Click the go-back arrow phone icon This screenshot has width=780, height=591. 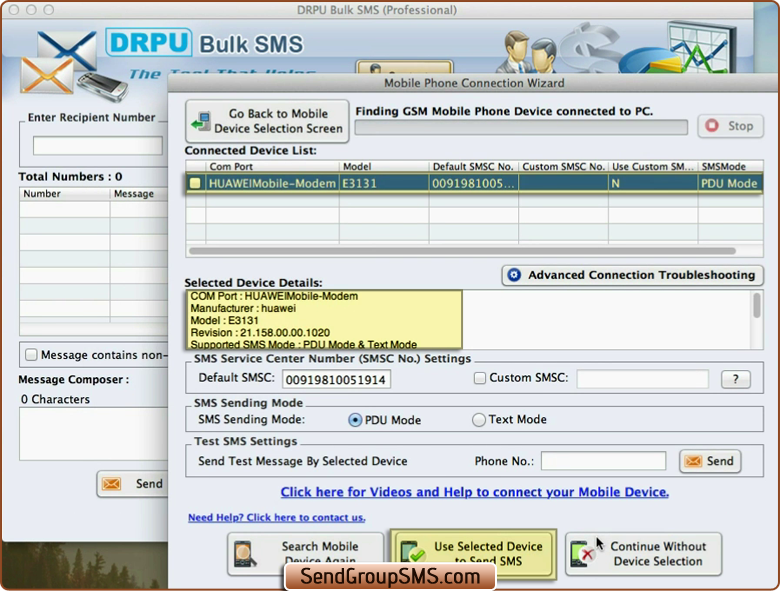(x=201, y=121)
